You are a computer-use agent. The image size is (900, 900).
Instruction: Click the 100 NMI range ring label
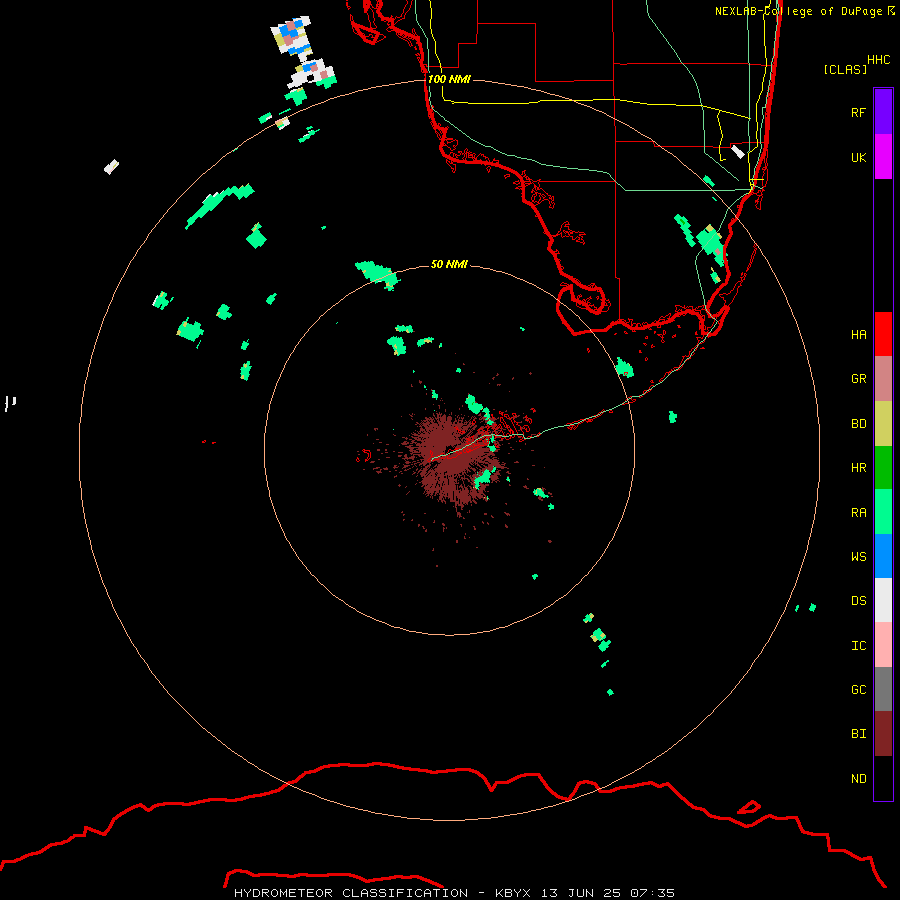click(x=449, y=79)
